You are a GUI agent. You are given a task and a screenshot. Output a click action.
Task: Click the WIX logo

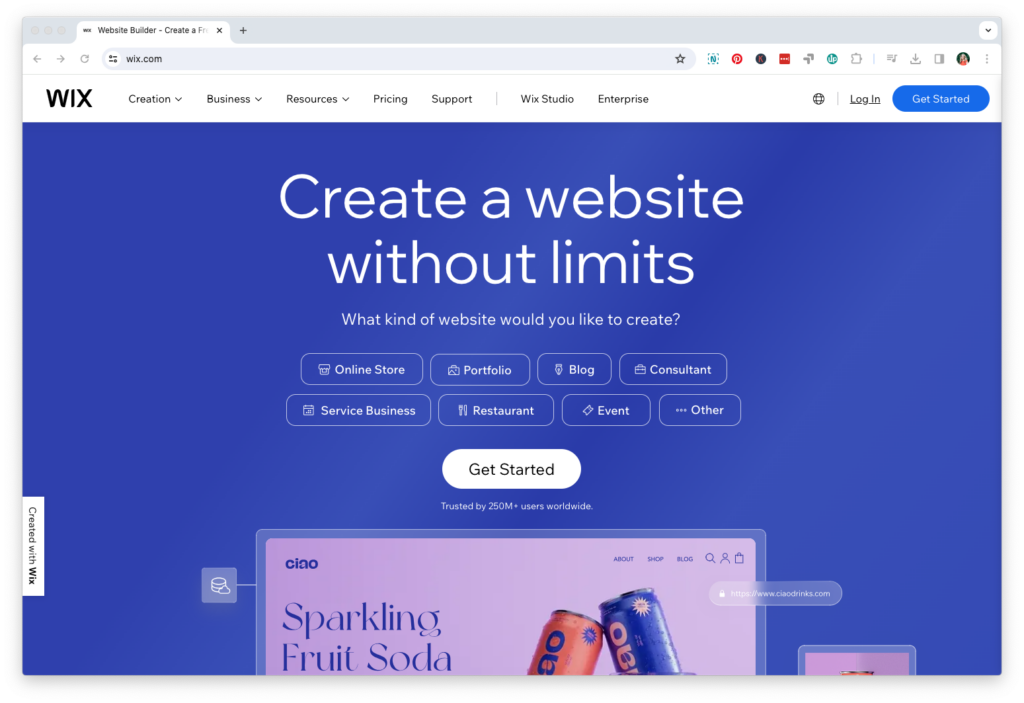tap(69, 99)
